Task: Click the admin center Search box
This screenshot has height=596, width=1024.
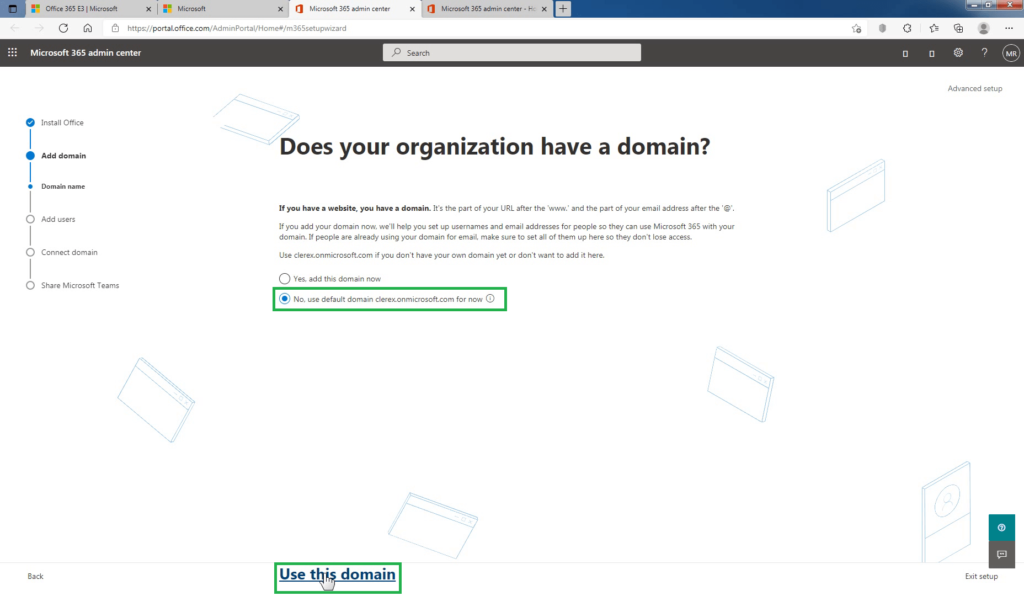Action: coord(511,53)
